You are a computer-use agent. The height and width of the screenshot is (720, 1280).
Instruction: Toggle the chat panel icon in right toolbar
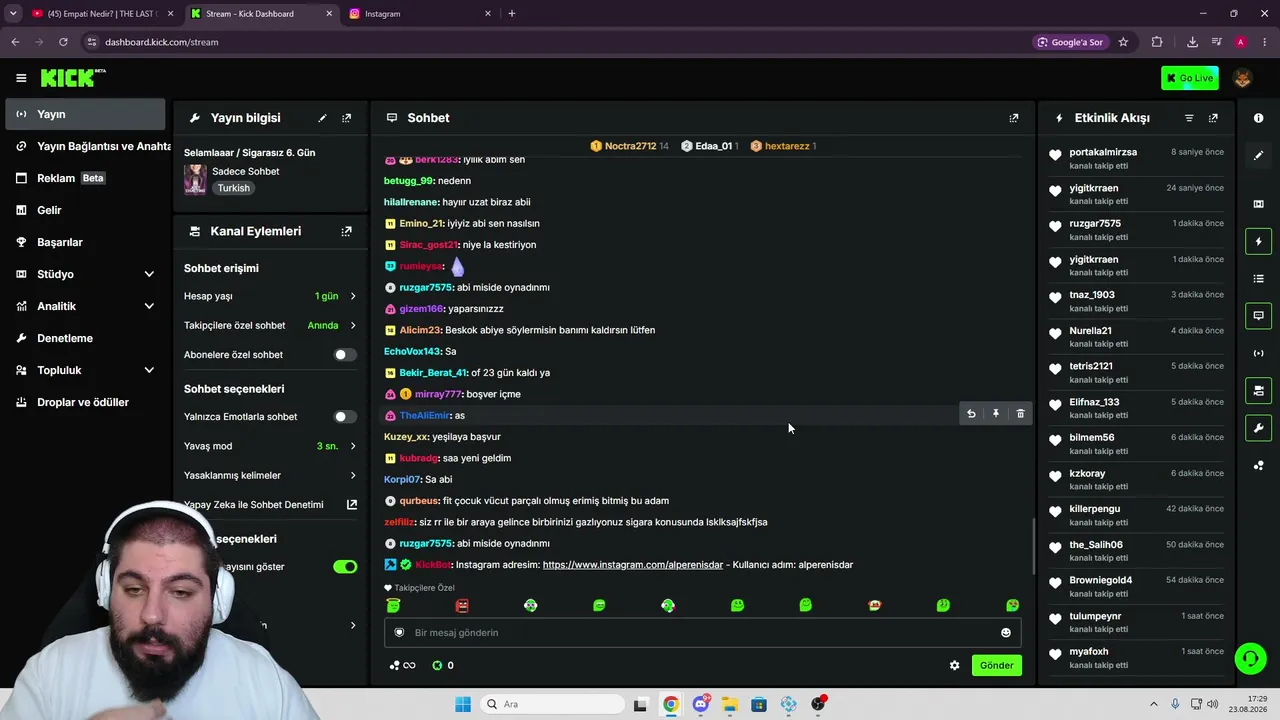tap(1259, 316)
